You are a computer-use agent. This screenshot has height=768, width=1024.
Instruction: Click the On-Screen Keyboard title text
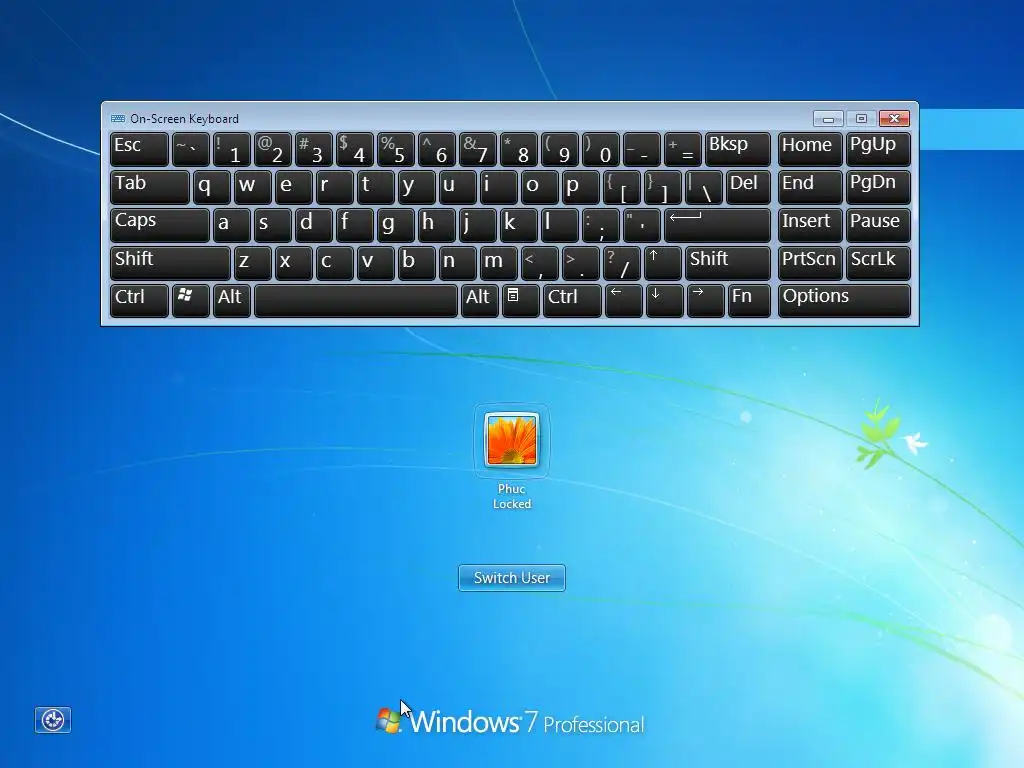pyautogui.click(x=184, y=119)
